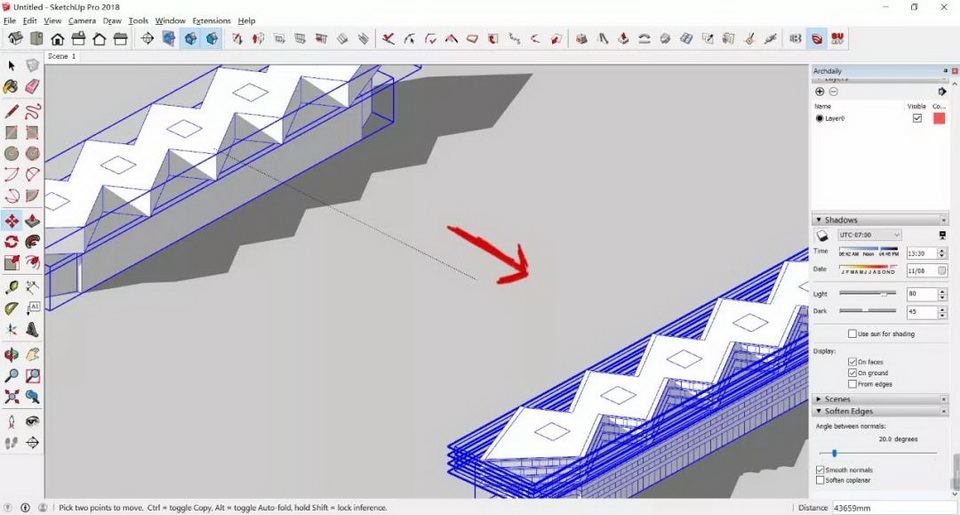Select the arrow Select tool
The height and width of the screenshot is (515, 960).
click(11, 66)
